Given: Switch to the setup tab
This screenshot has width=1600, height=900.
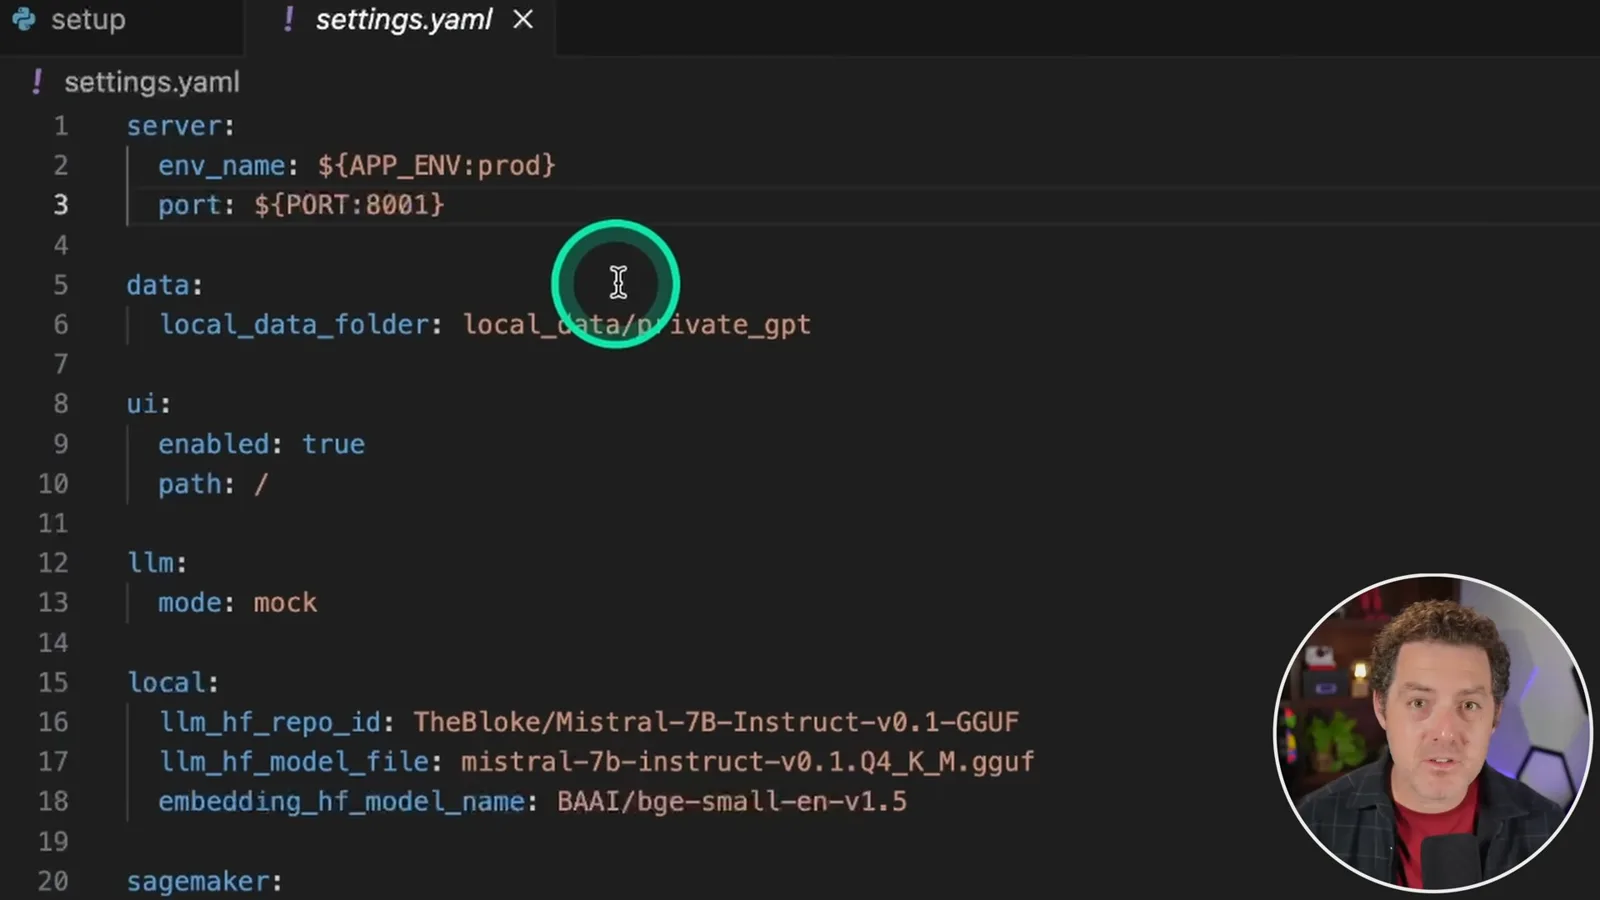Looking at the screenshot, I should [88, 20].
